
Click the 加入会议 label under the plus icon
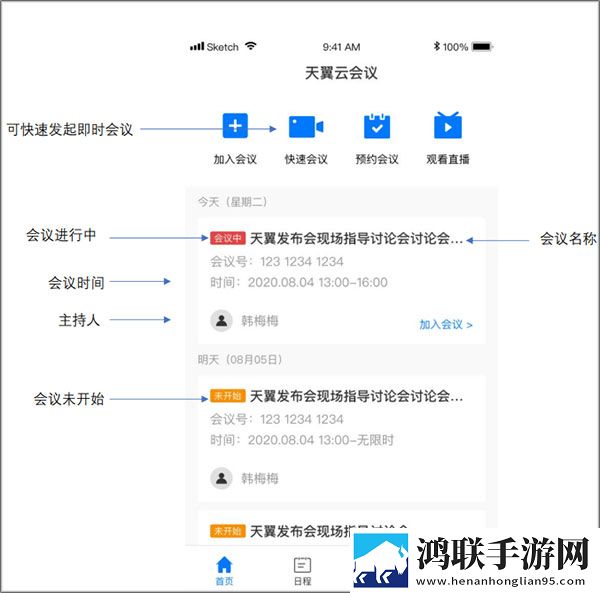[x=235, y=159]
